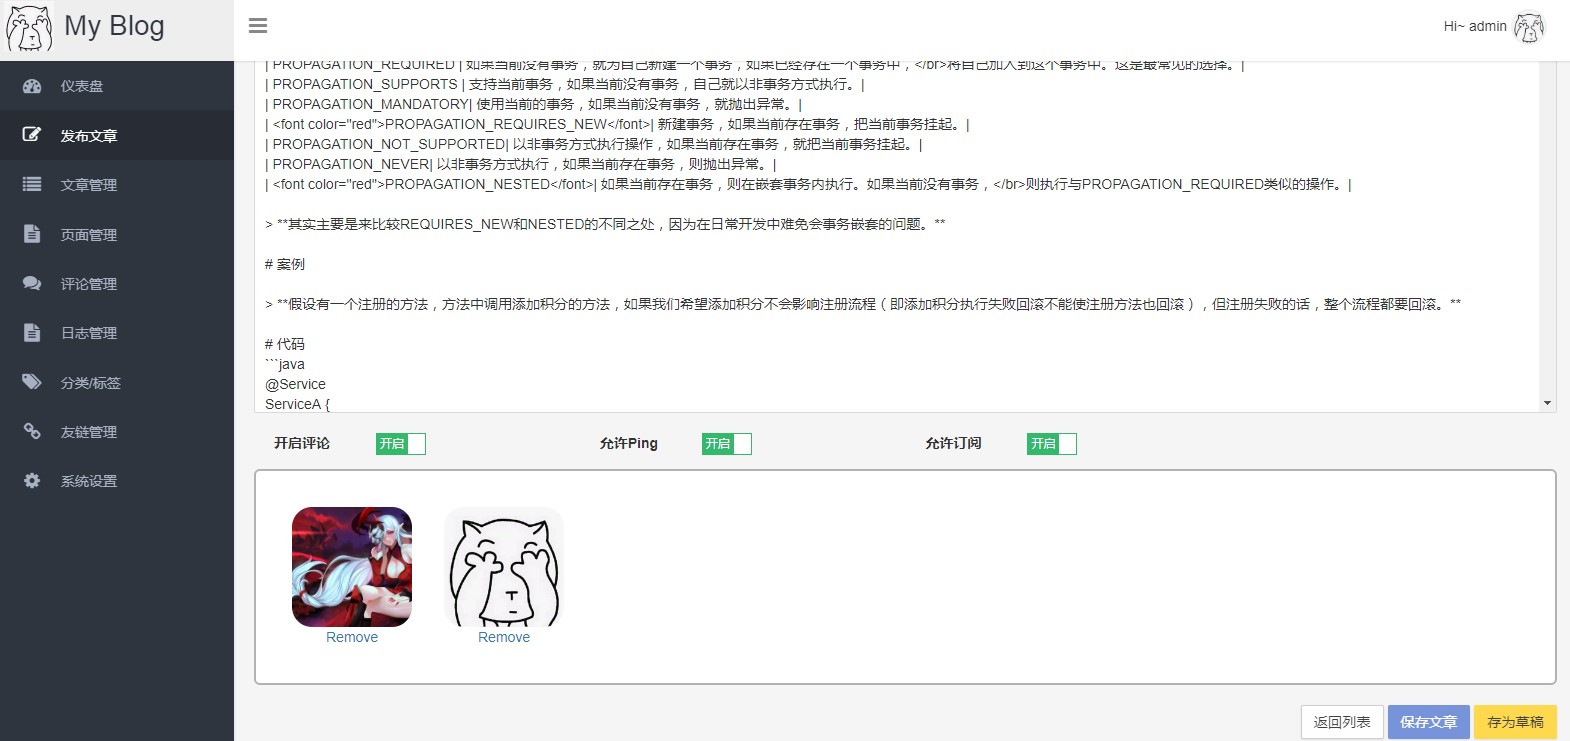The width and height of the screenshot is (1570, 741).
Task: Open 日志管理 in the sidebar
Action: [117, 332]
